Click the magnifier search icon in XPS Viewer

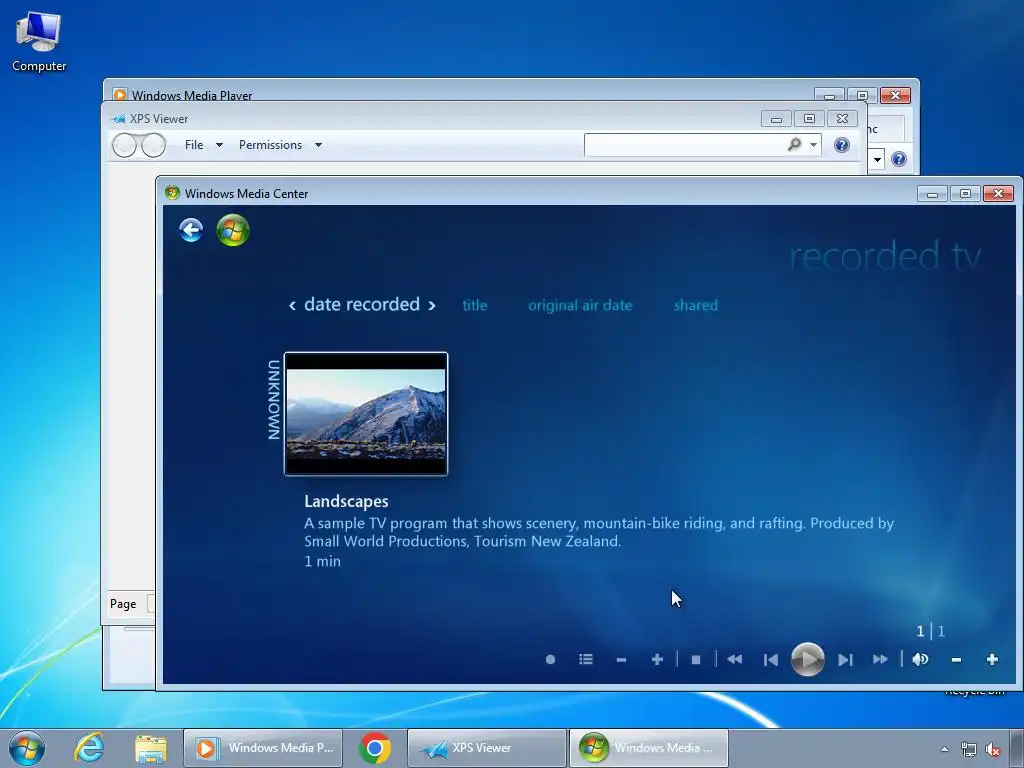794,144
